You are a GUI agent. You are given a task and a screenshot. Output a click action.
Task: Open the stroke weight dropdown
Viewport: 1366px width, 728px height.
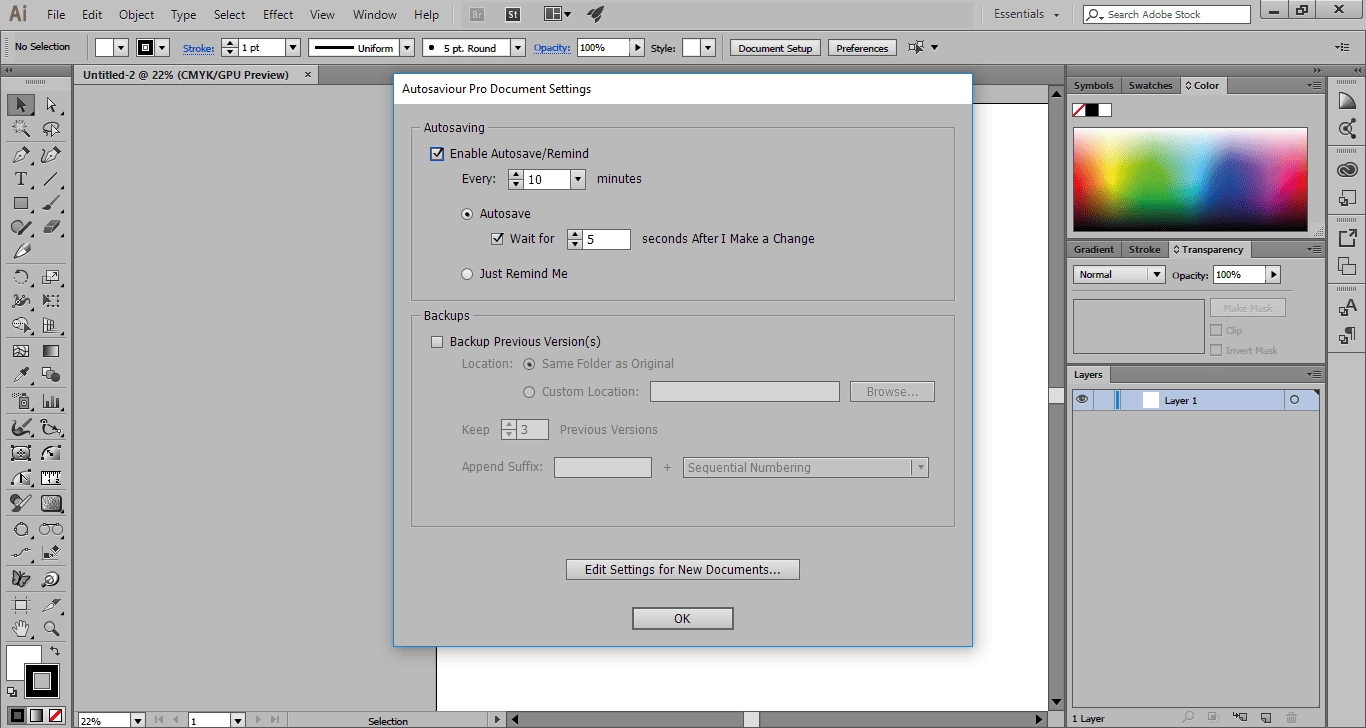coord(293,48)
